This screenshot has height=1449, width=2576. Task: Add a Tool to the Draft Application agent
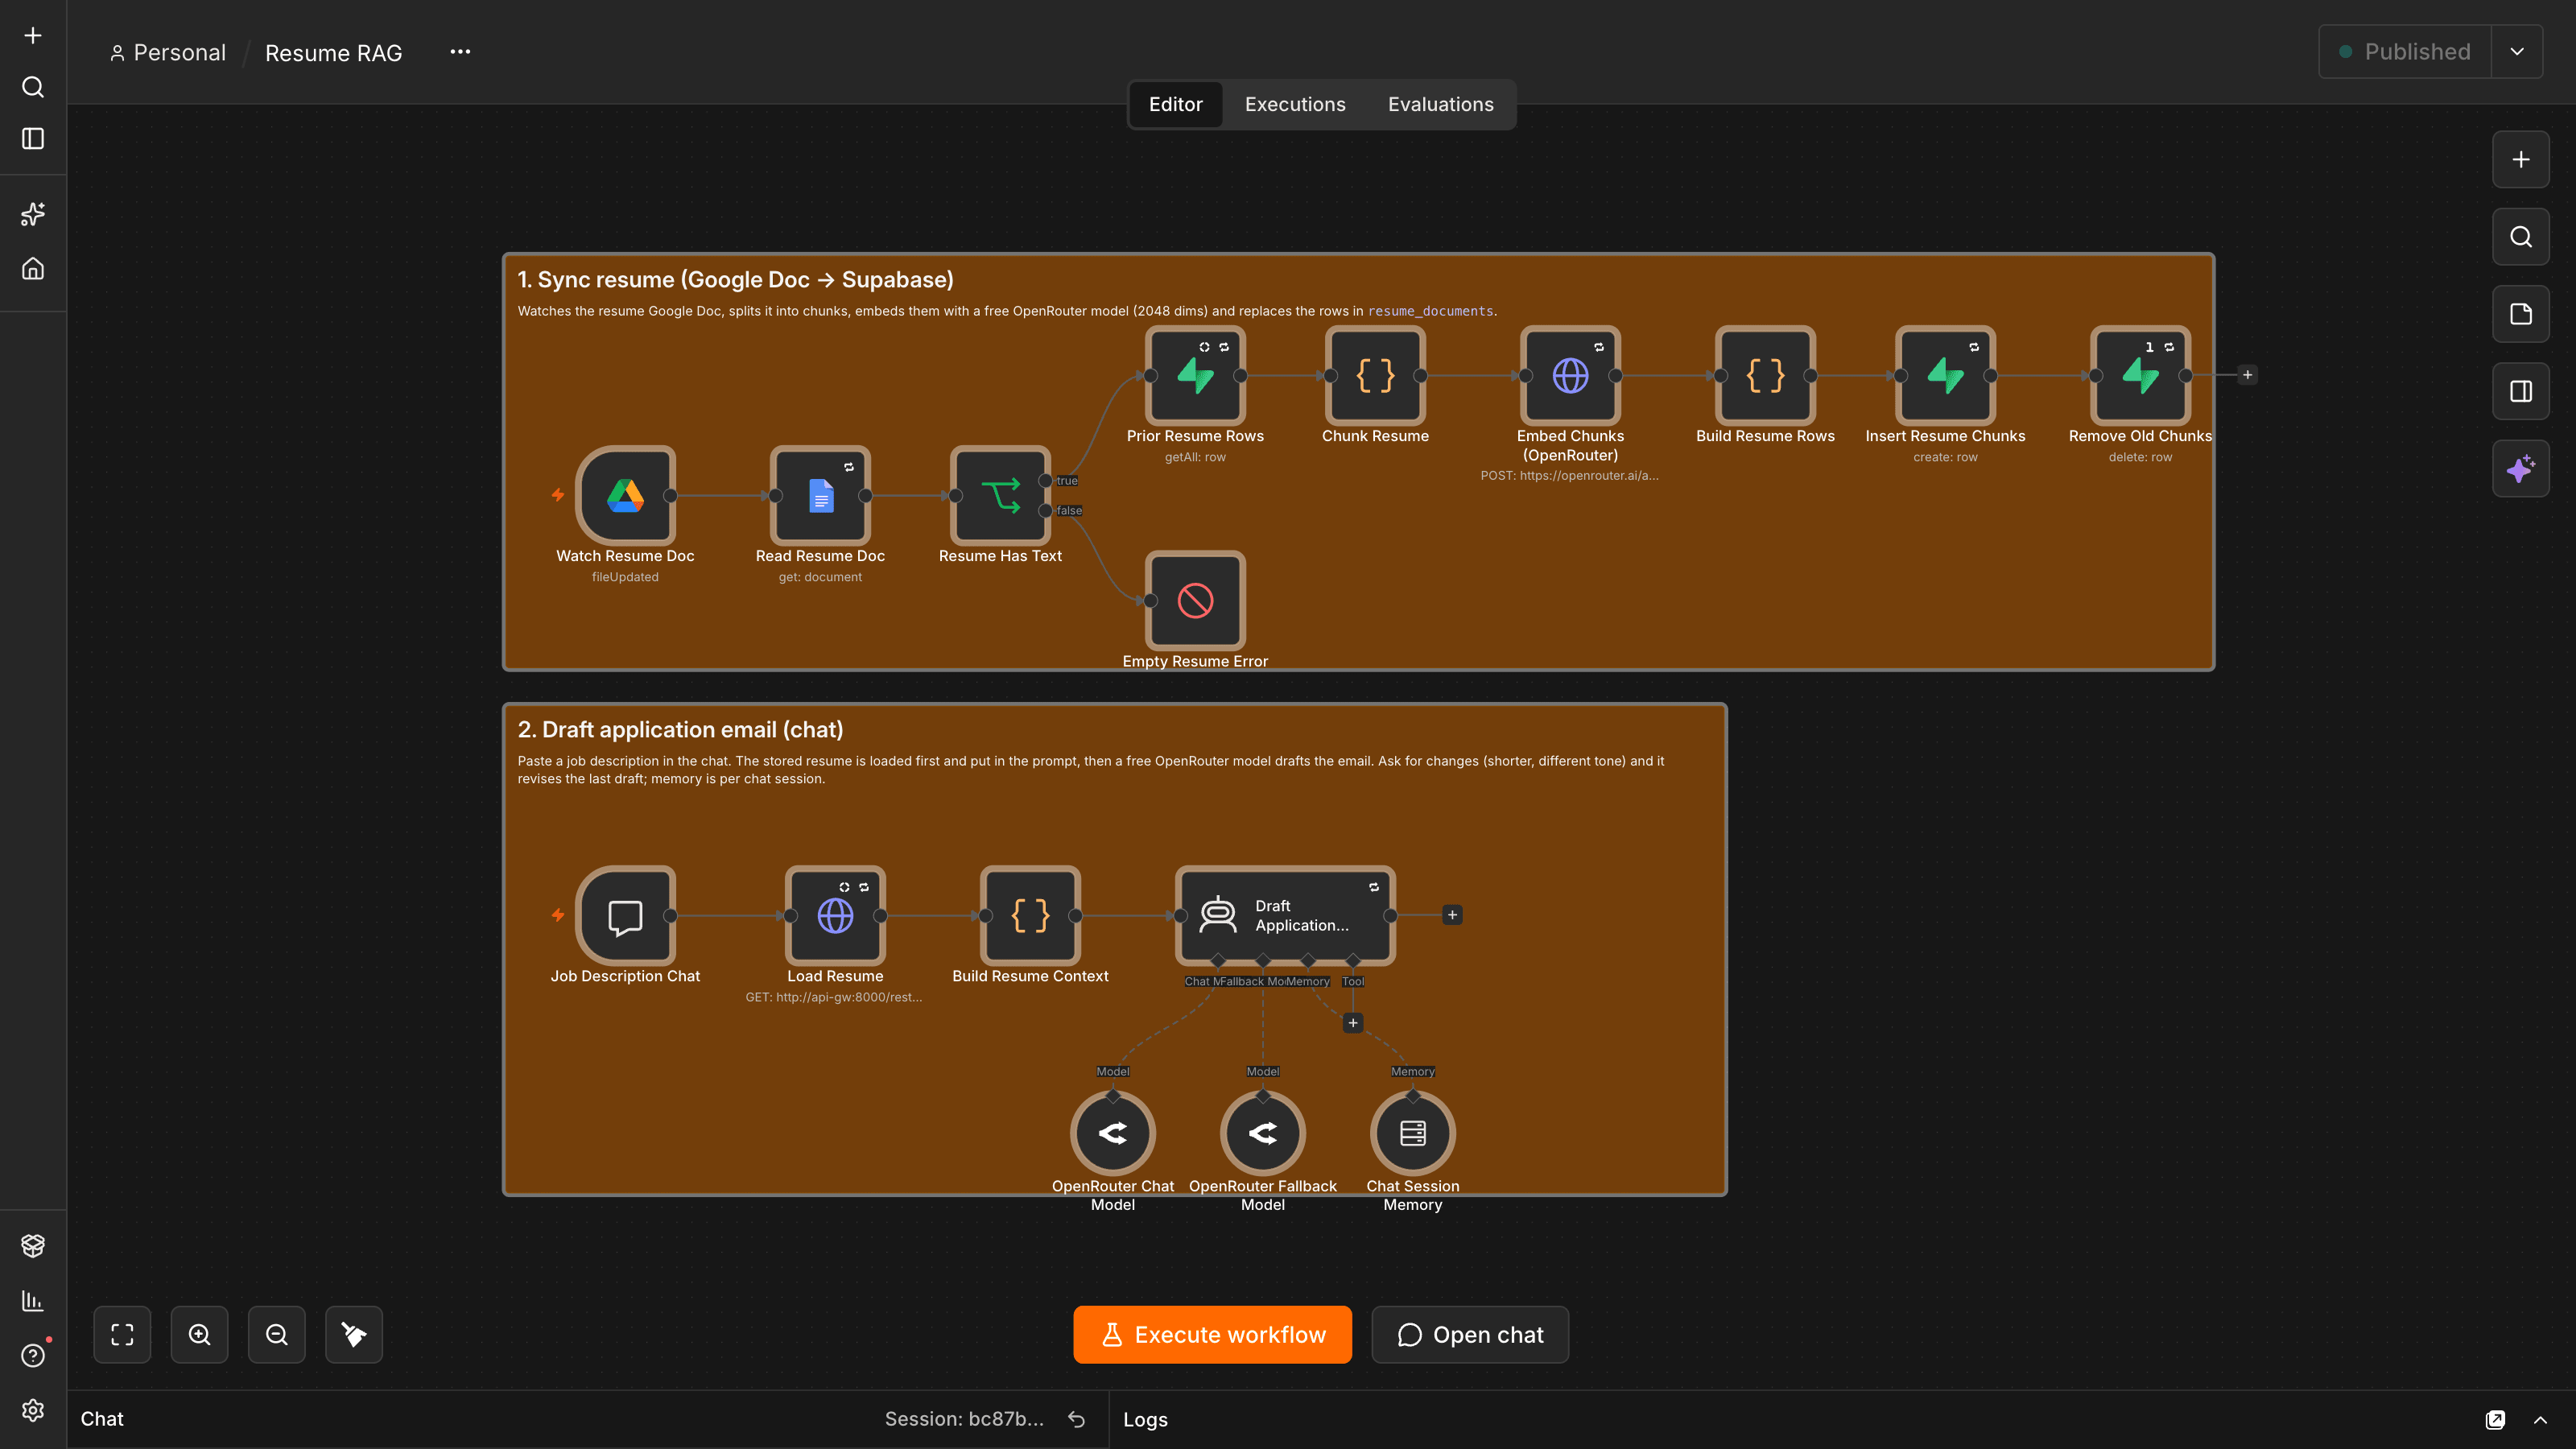pyautogui.click(x=1353, y=1023)
